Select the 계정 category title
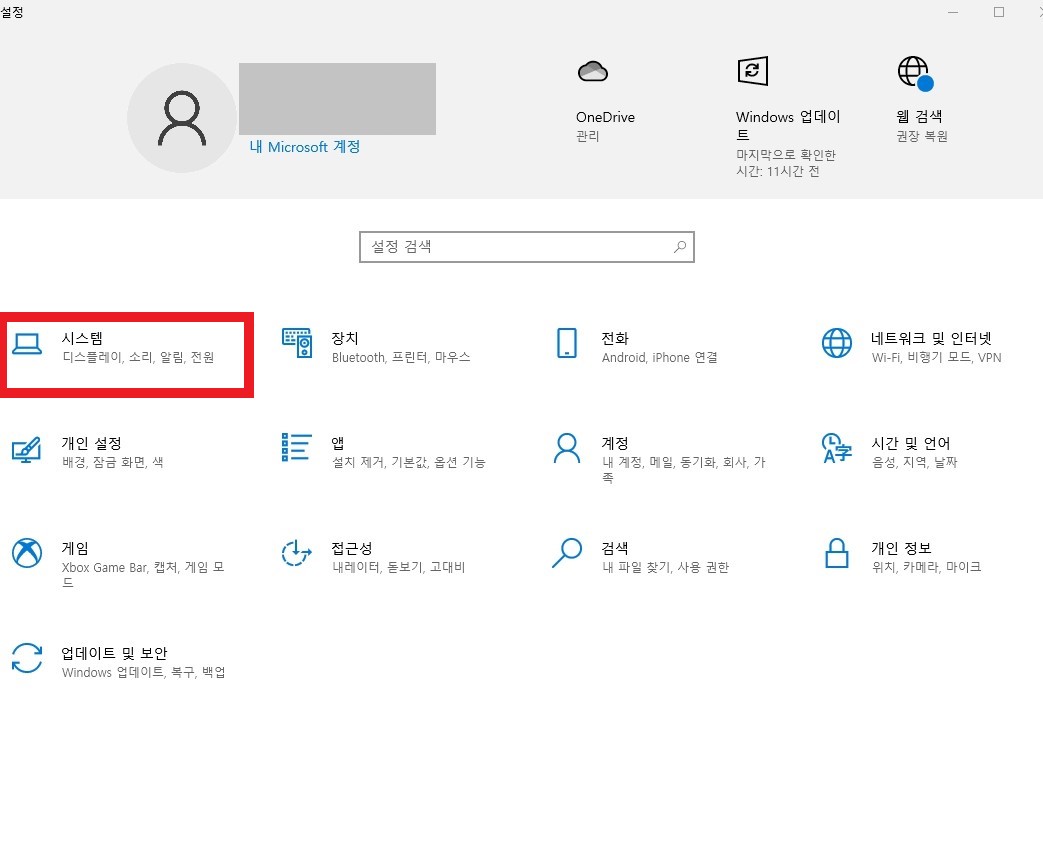Screen dimensions: 1043x843 (615, 443)
